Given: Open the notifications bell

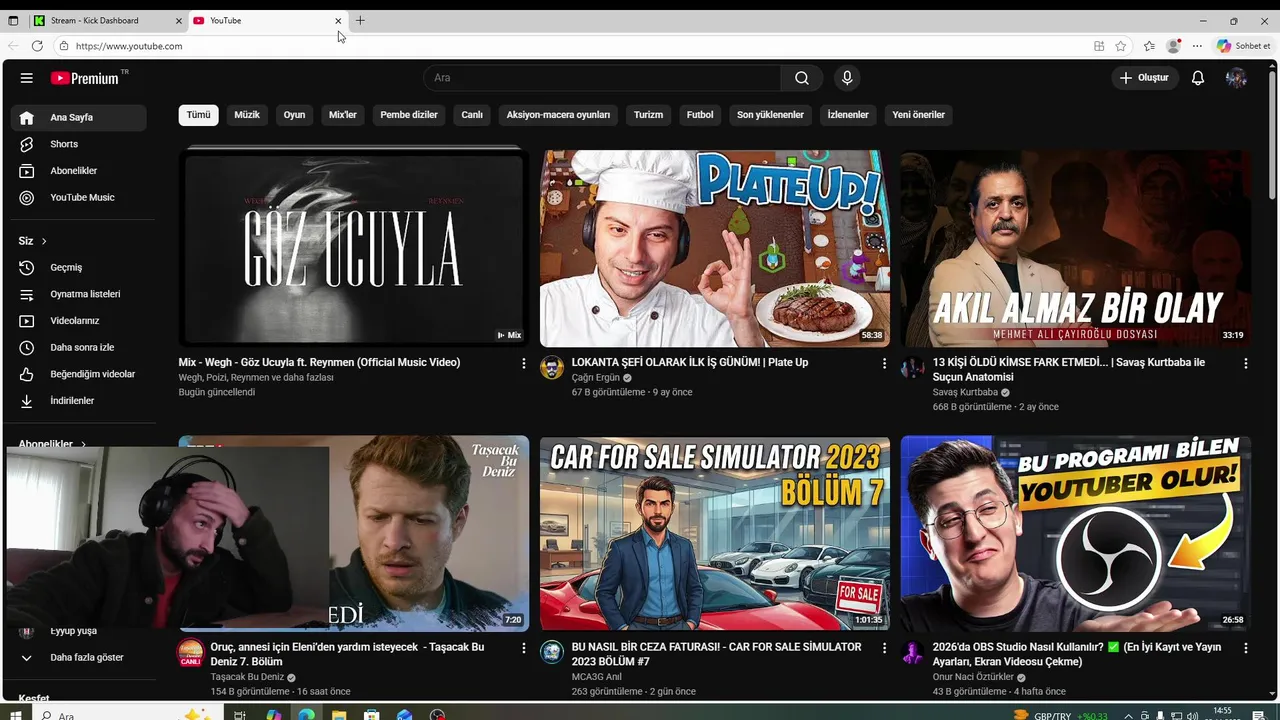Looking at the screenshot, I should point(1198,78).
